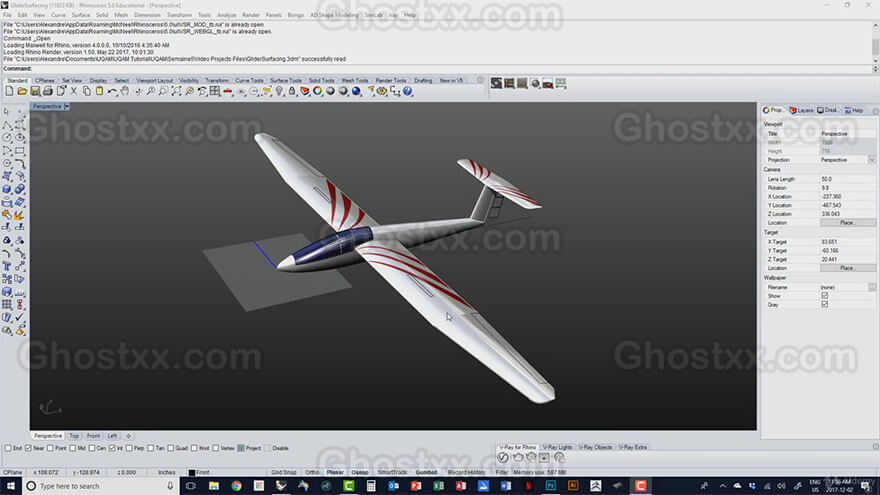This screenshot has width=880, height=495.
Task: Click the four viewports grid icon
Action: click(x=215, y=91)
